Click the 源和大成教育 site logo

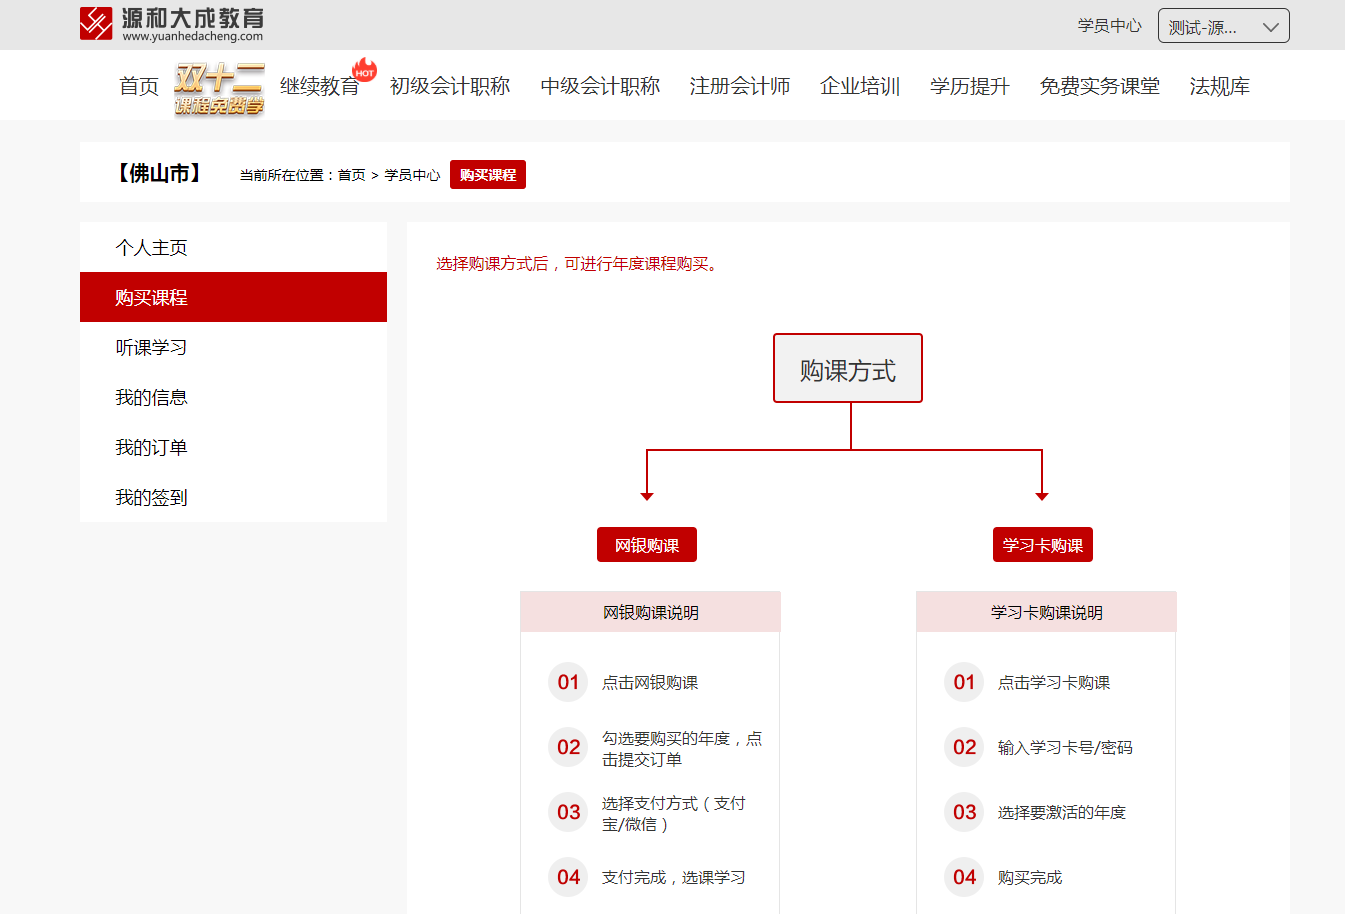click(172, 24)
